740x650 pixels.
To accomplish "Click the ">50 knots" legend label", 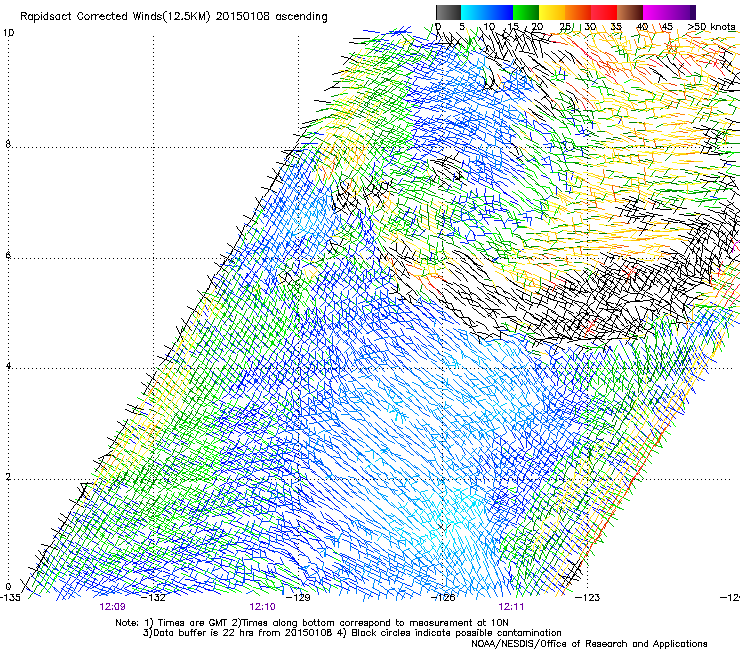I will (711, 26).
